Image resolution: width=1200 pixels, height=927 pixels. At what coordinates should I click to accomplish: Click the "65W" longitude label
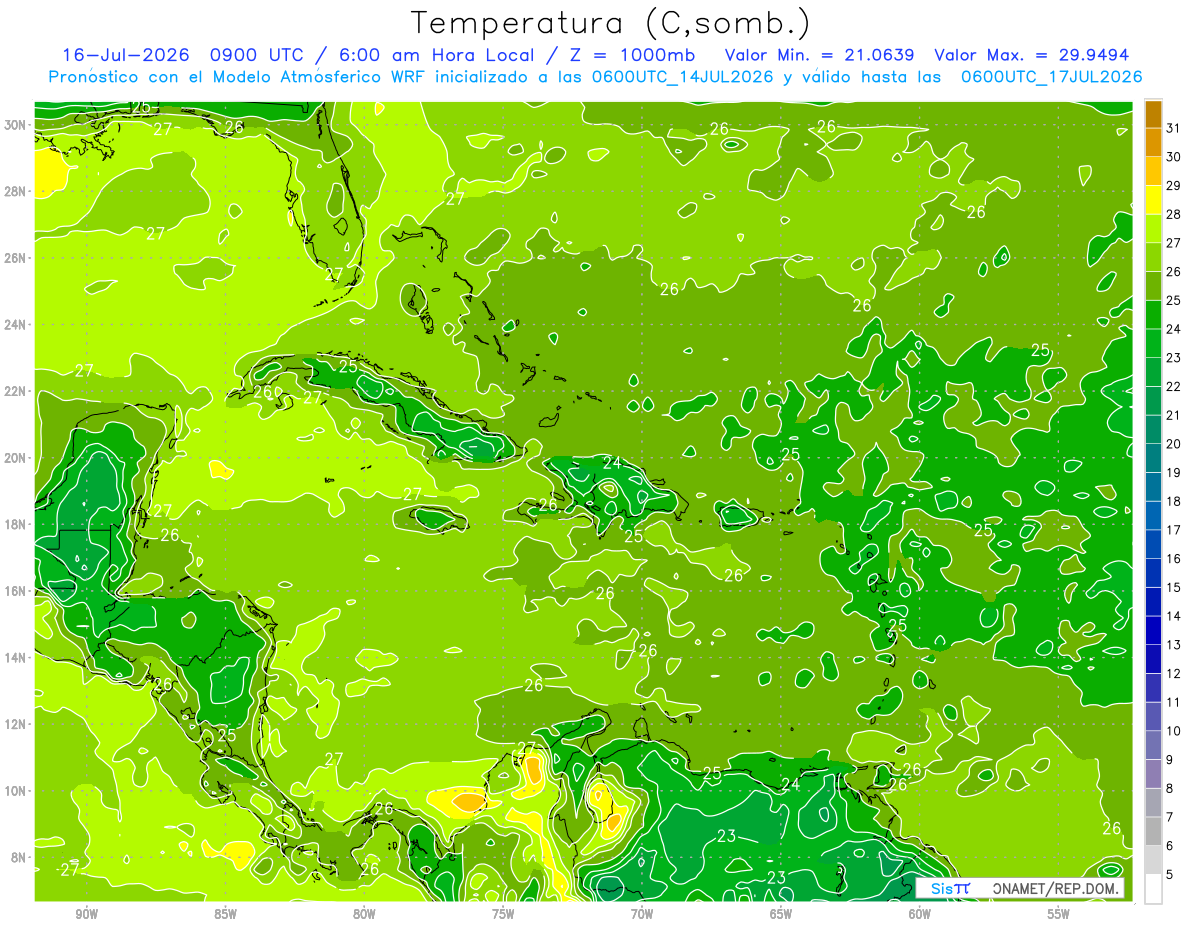point(781,914)
